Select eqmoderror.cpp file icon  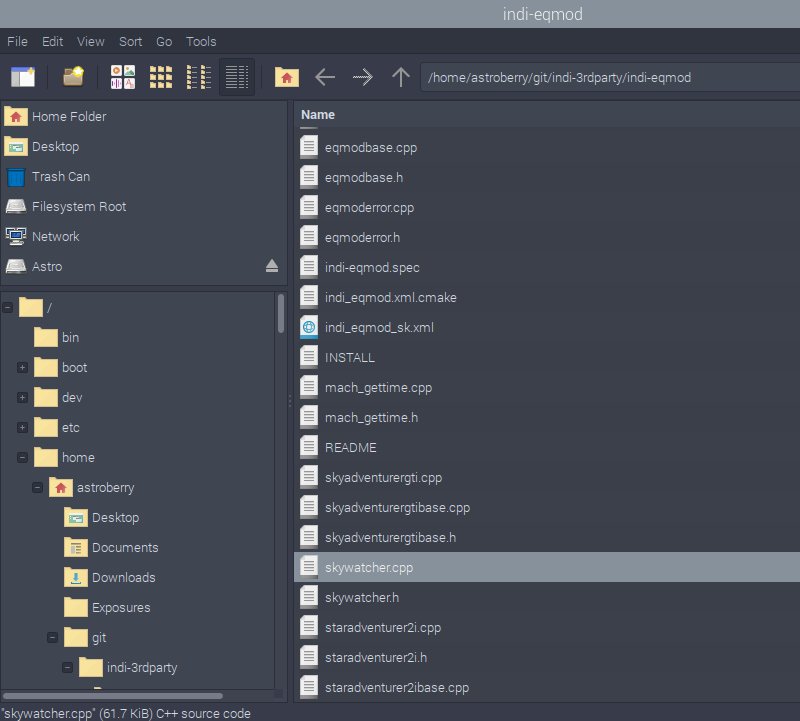click(x=309, y=207)
